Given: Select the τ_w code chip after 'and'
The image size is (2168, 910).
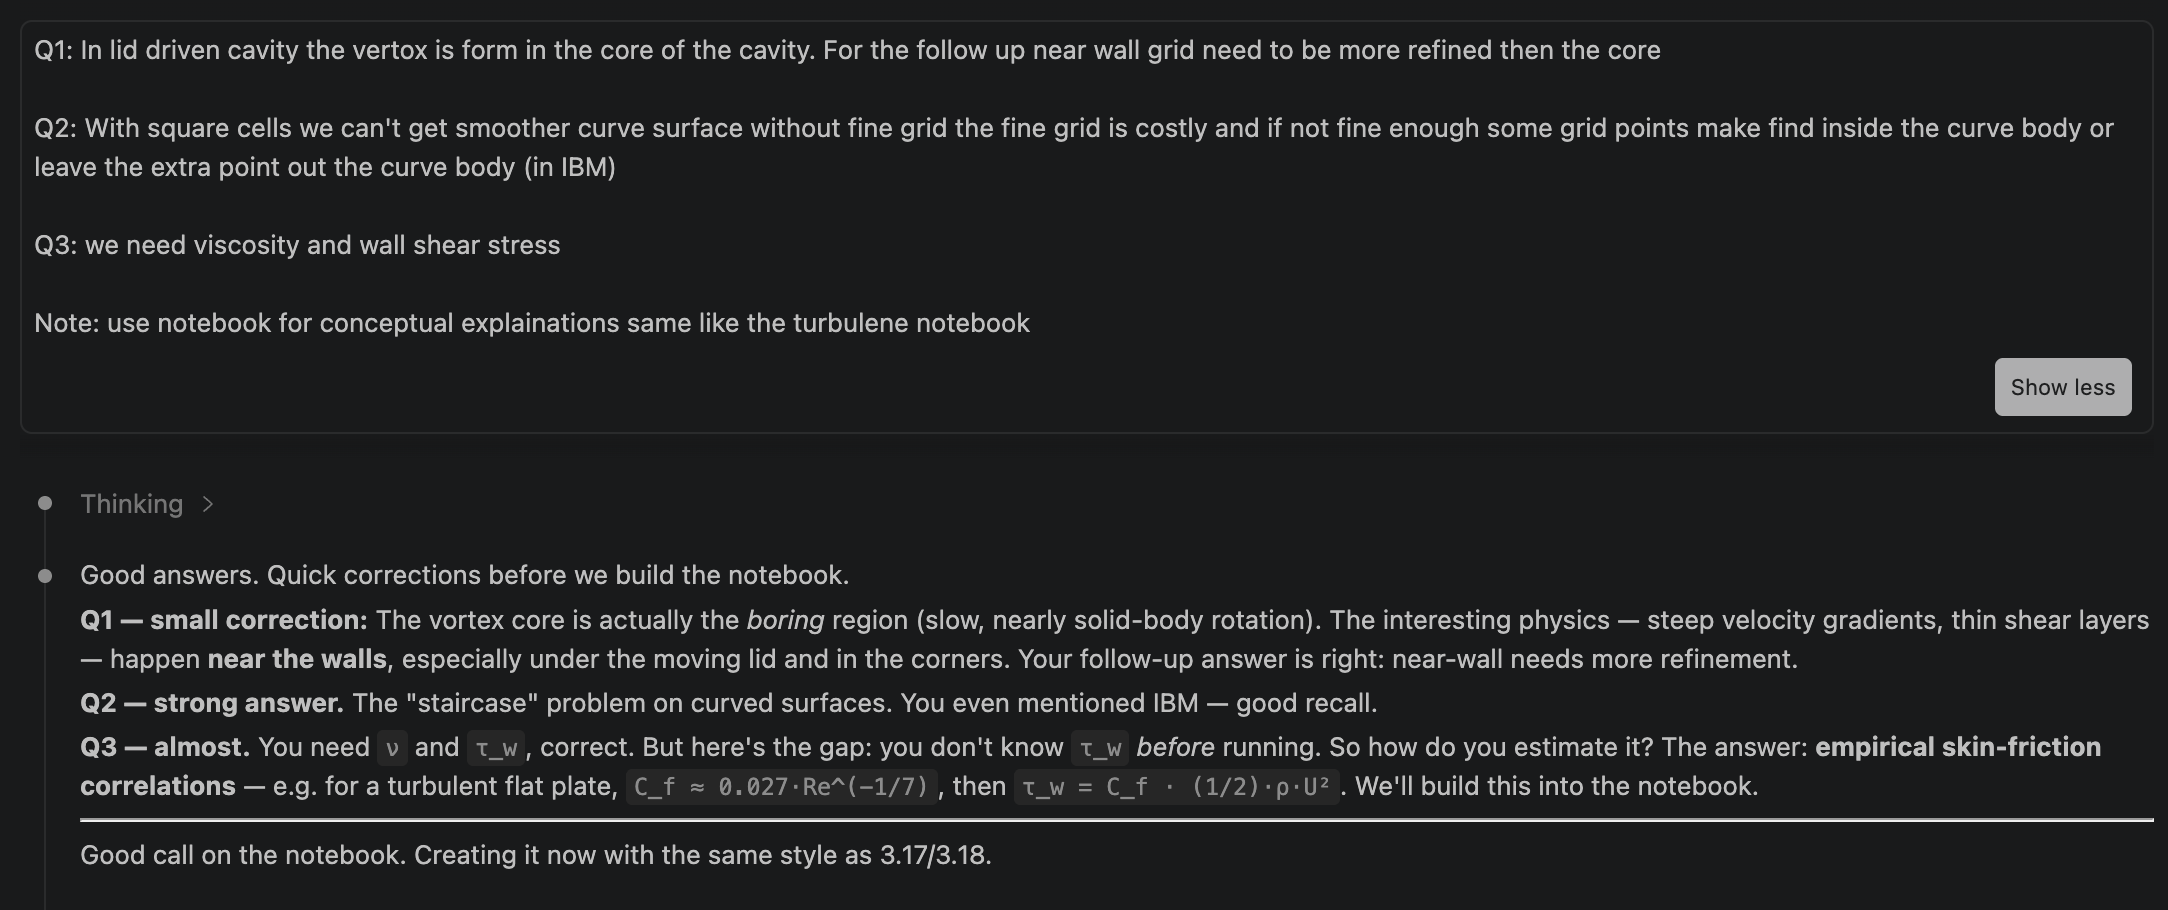Looking at the screenshot, I should 496,748.
